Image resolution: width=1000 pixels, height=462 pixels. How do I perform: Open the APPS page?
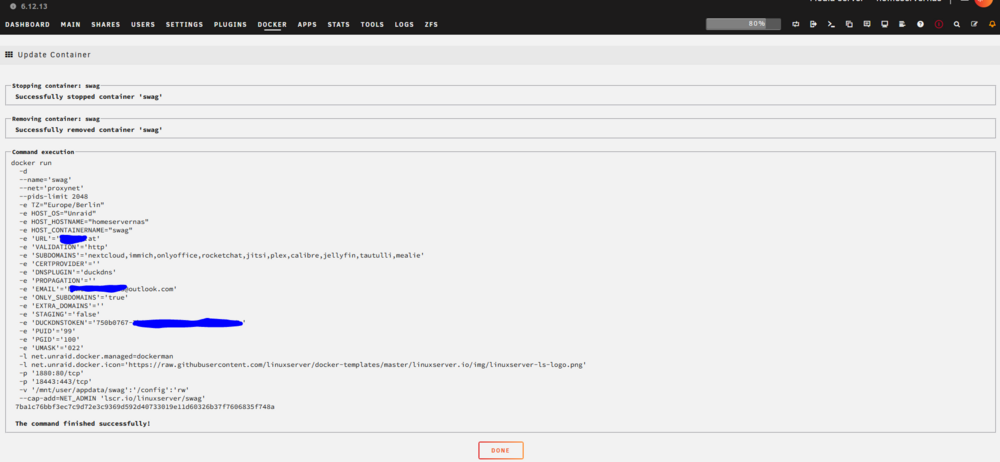[x=307, y=25]
